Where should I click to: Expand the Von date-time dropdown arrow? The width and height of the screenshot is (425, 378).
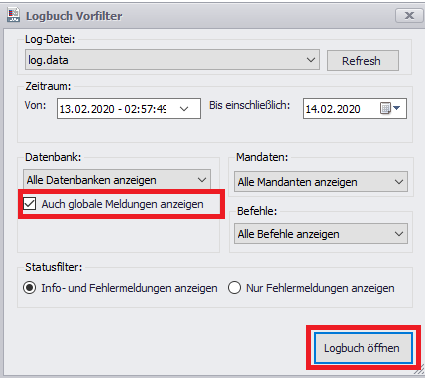click(184, 109)
